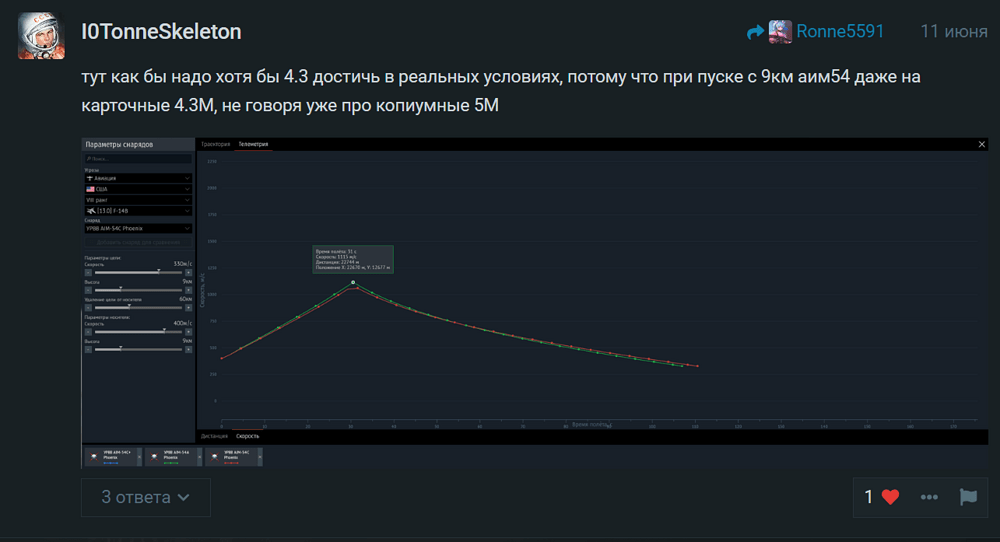The image size is (1000, 542).
Task: Click 'Добавить снаряд для сравнения' button
Action: tap(138, 242)
